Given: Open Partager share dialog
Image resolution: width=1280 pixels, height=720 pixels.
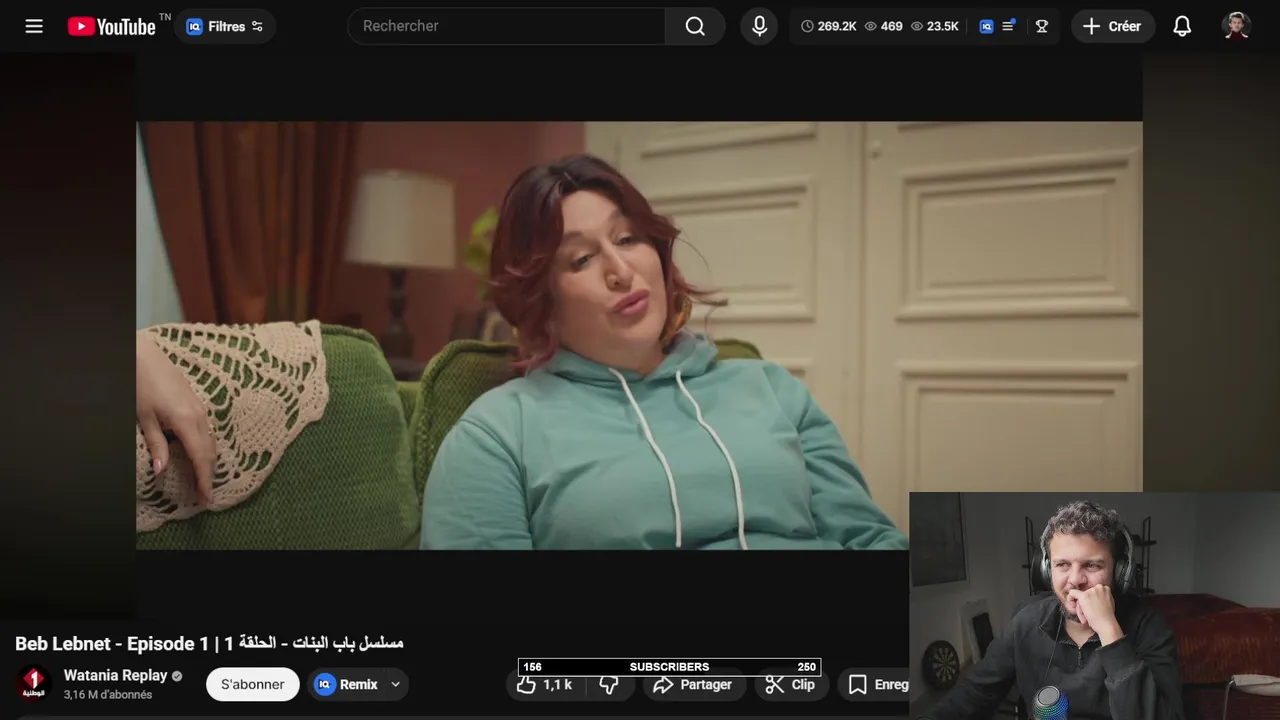Looking at the screenshot, I should [692, 685].
